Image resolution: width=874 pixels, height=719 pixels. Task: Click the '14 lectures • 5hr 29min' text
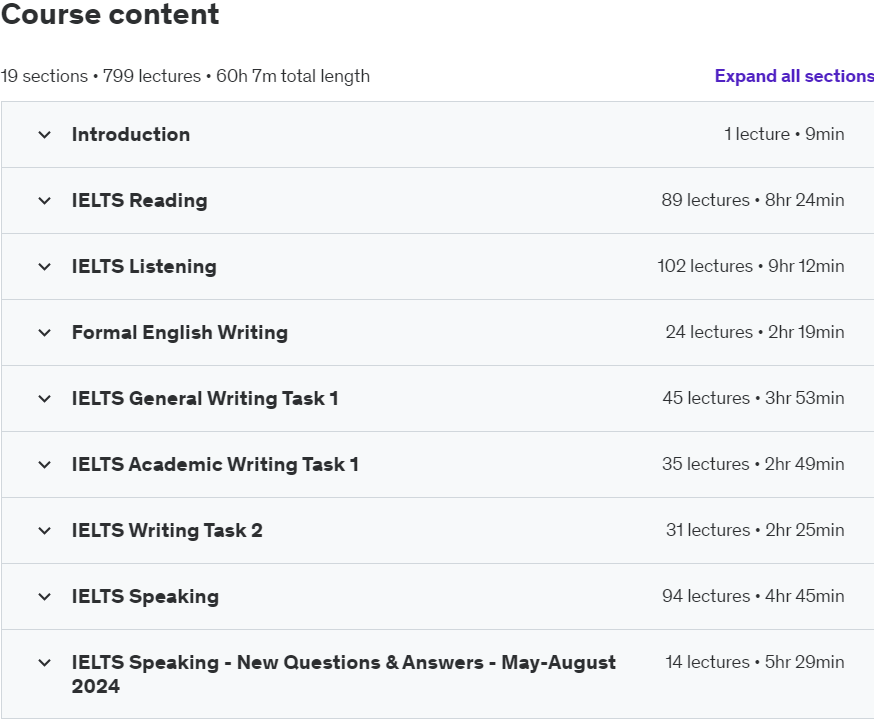click(755, 662)
